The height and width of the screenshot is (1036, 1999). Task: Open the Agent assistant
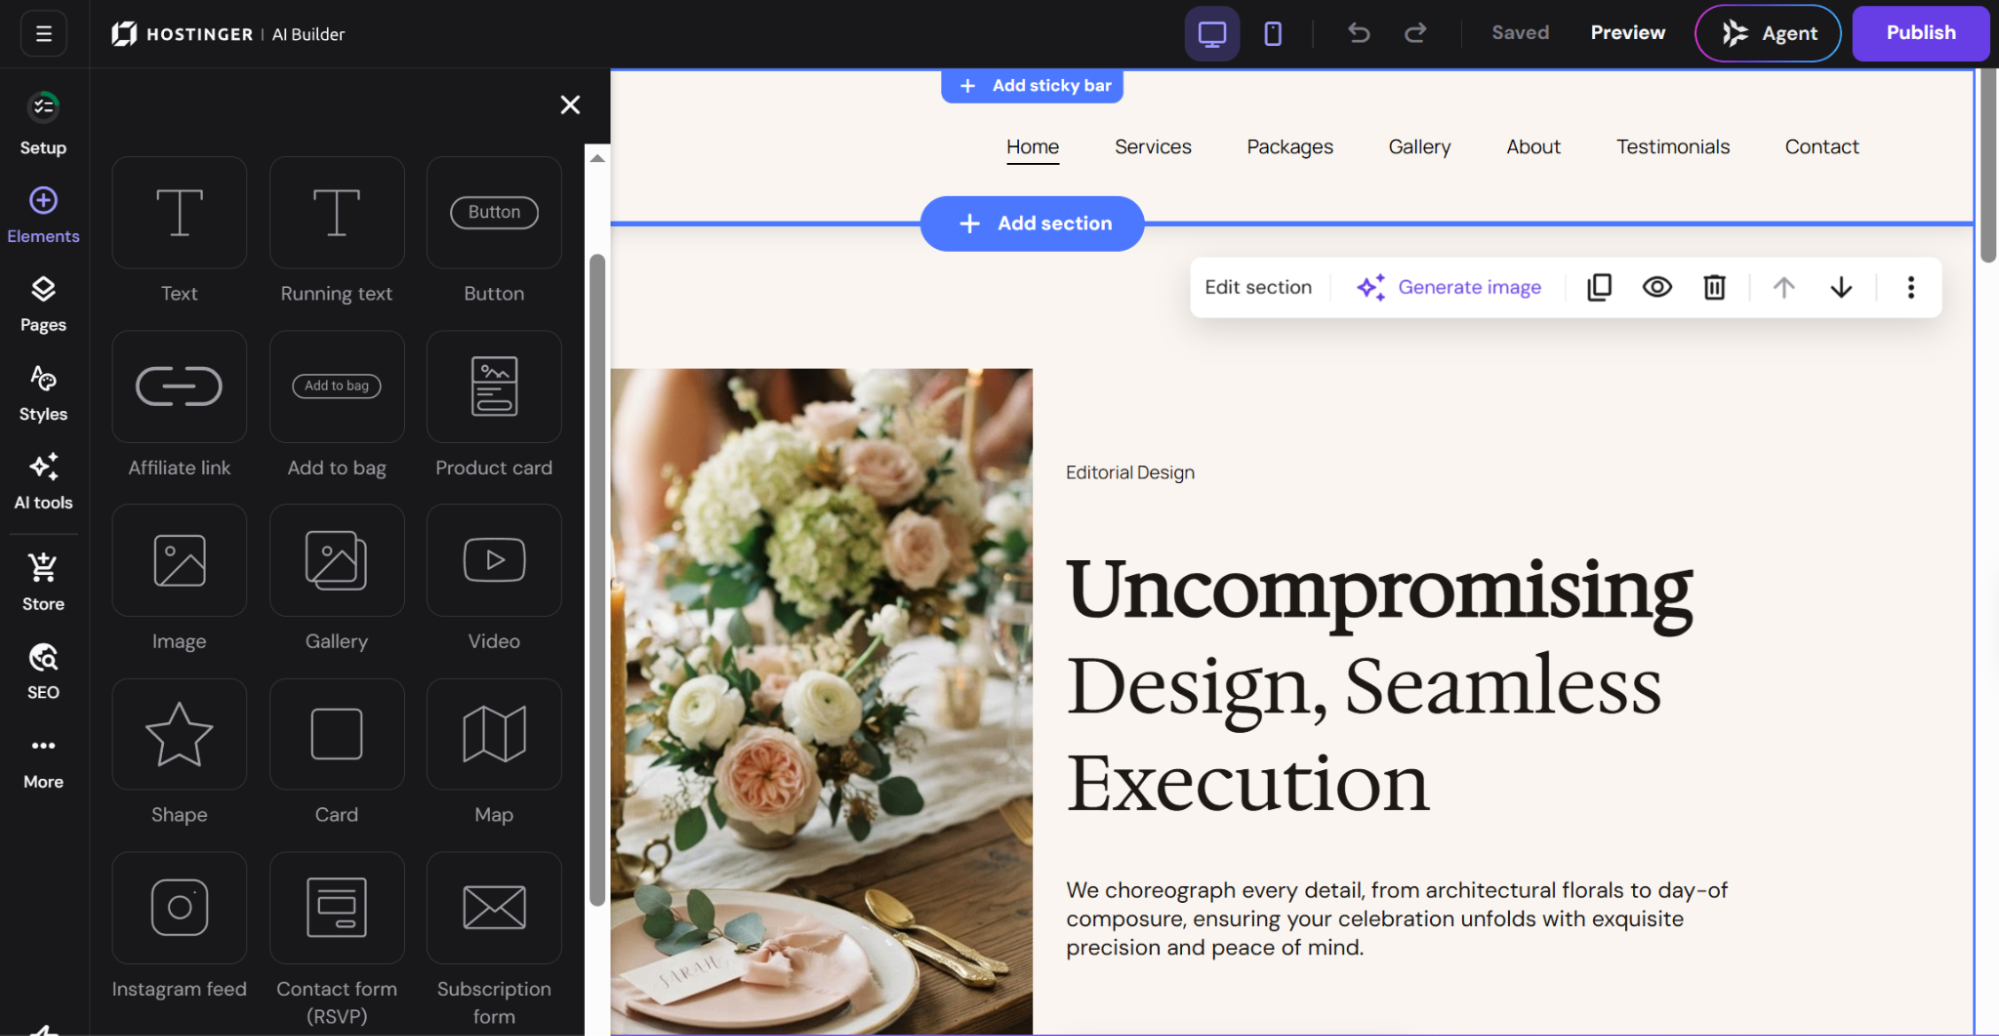pyautogui.click(x=1768, y=33)
